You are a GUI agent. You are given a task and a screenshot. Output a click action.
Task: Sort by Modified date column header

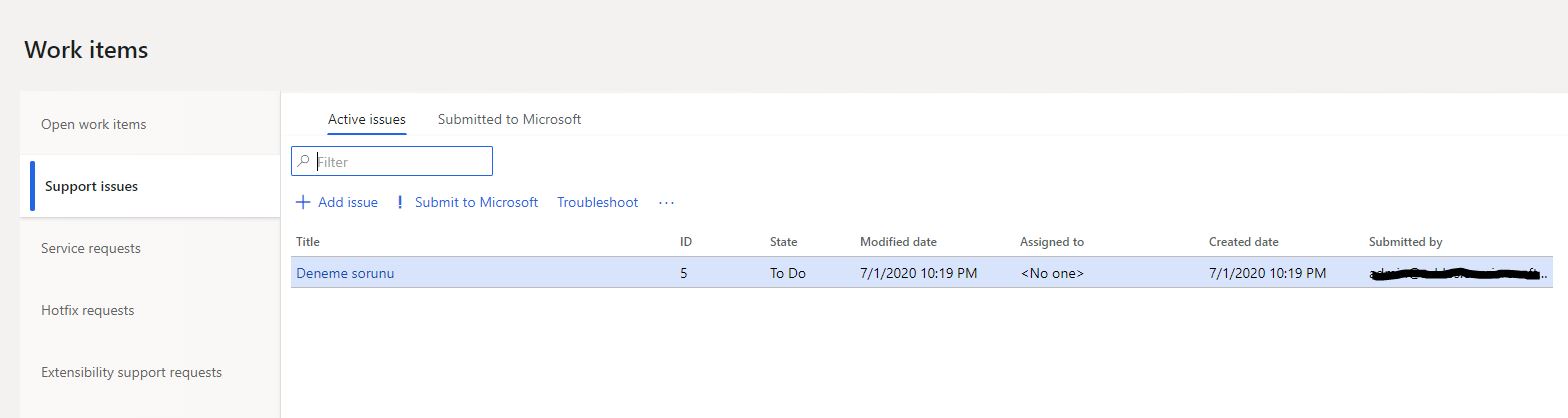(x=898, y=242)
